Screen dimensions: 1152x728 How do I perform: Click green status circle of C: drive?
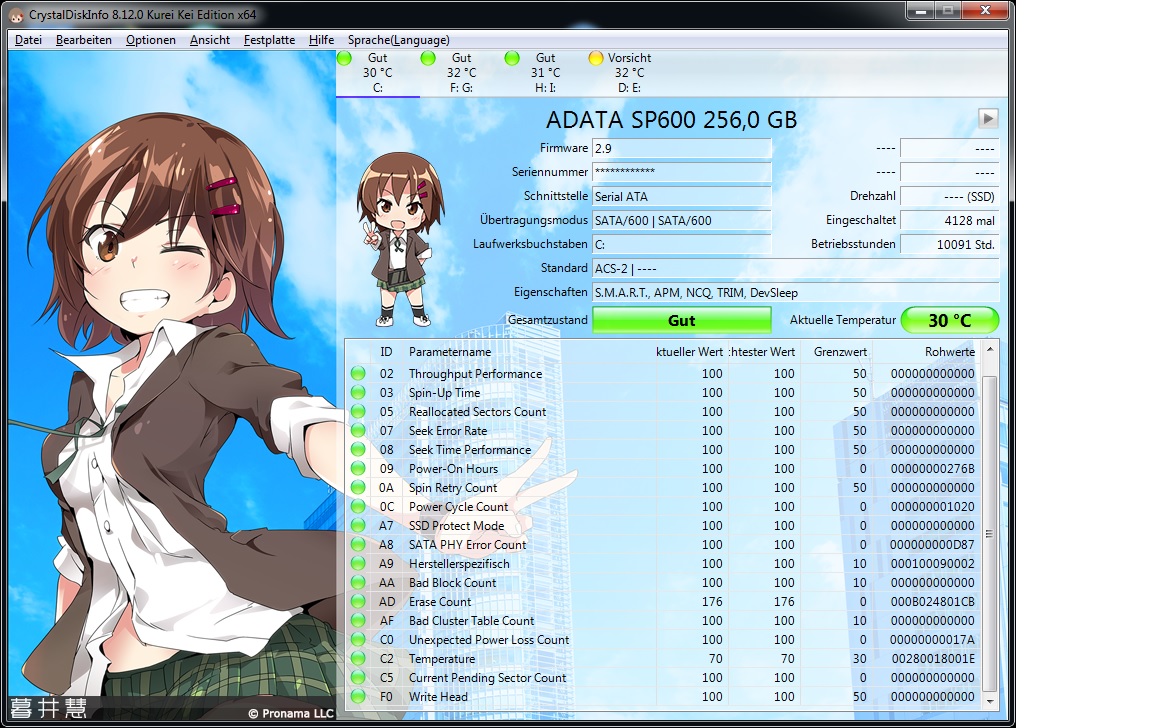click(344, 58)
